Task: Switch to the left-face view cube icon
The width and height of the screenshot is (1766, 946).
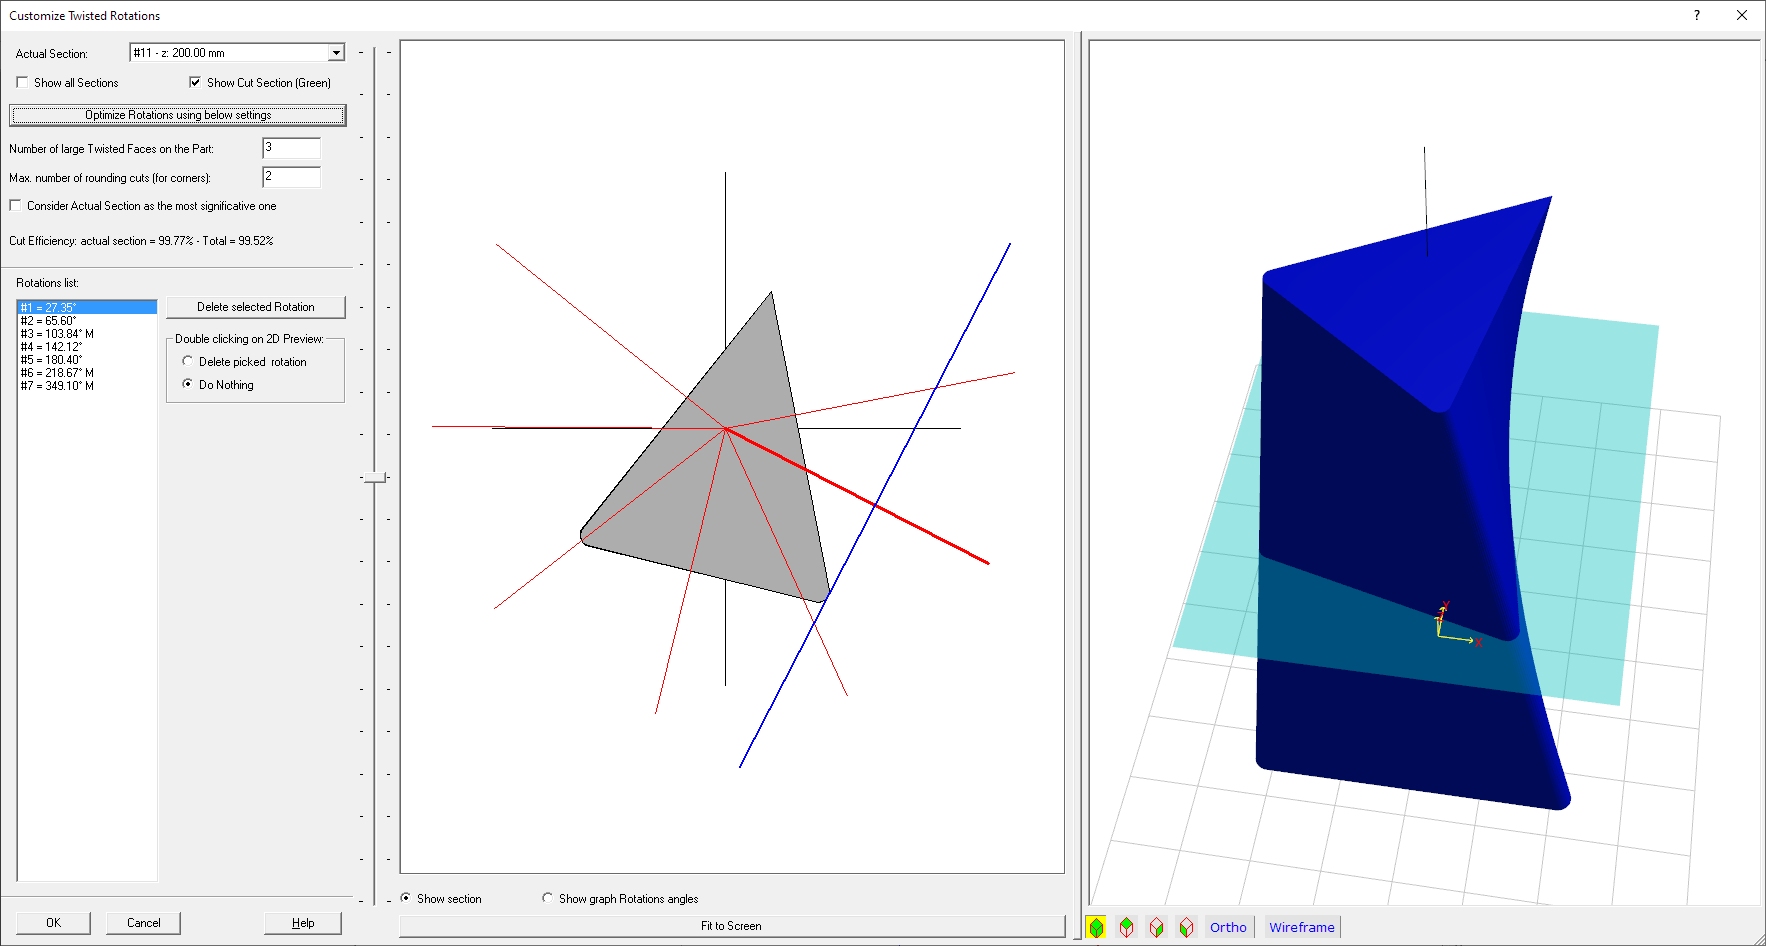Action: point(1187,927)
